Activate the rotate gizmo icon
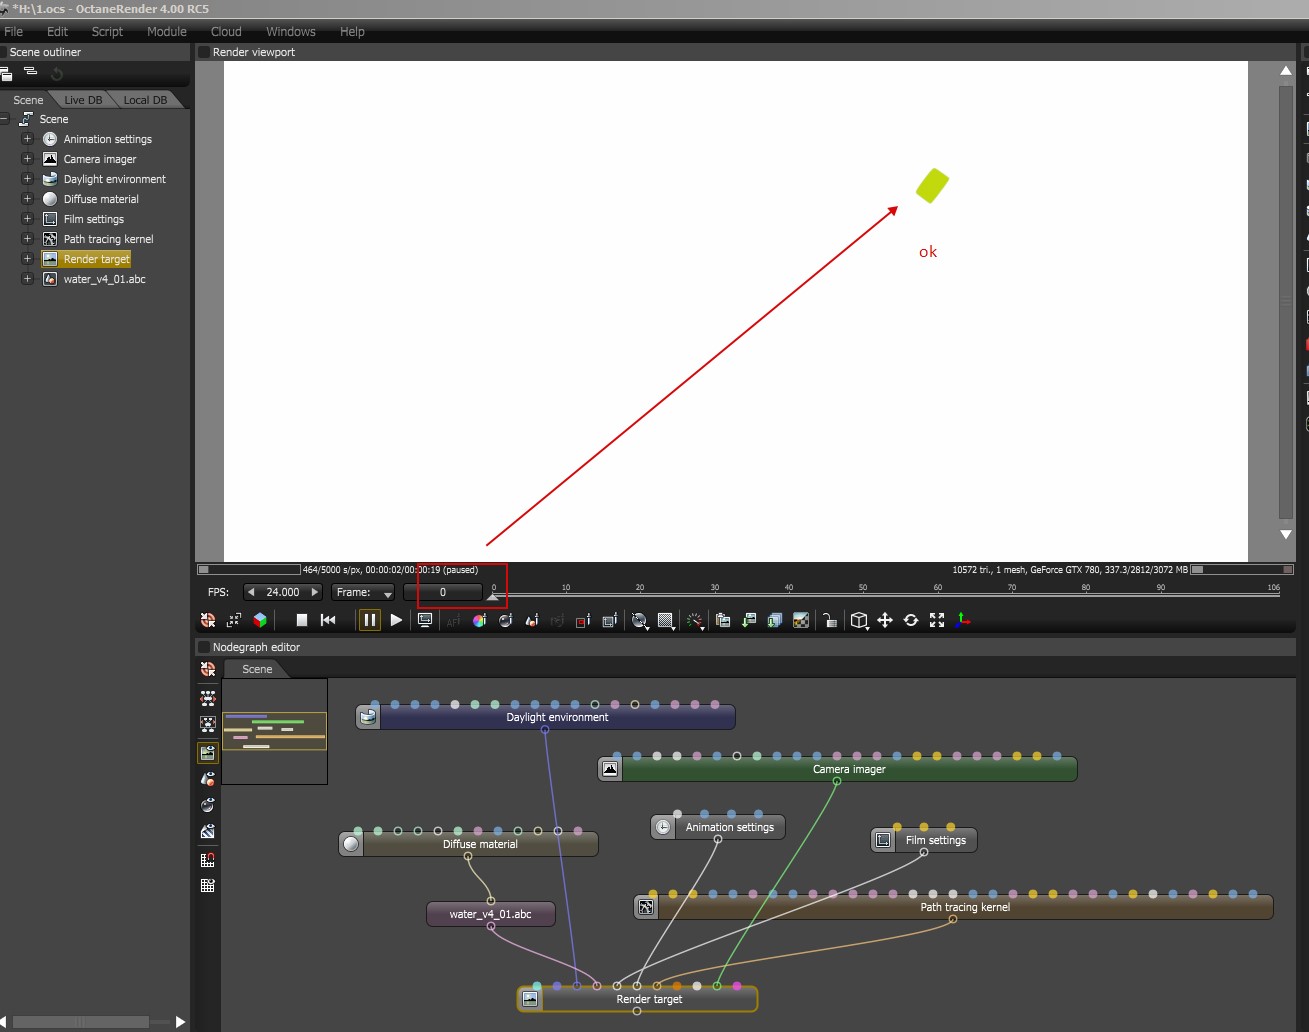The height and width of the screenshot is (1032, 1309). pos(911,620)
